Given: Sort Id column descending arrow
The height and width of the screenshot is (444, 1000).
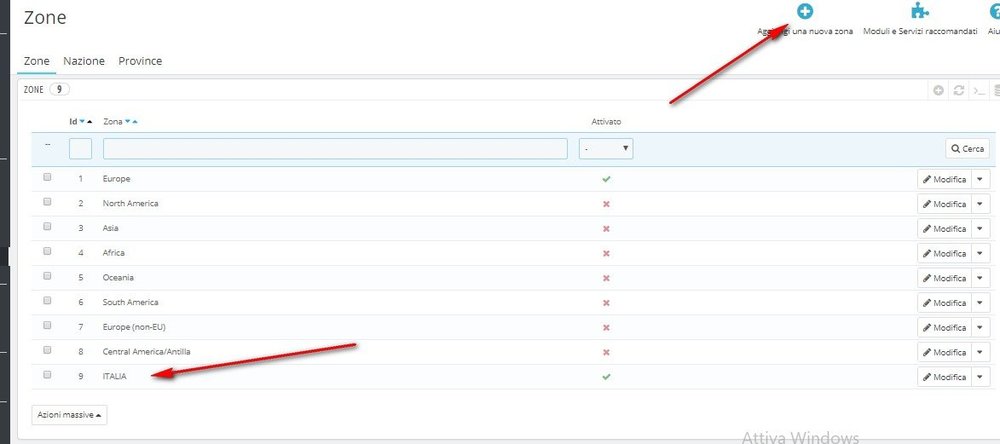Looking at the screenshot, I should tap(82, 121).
